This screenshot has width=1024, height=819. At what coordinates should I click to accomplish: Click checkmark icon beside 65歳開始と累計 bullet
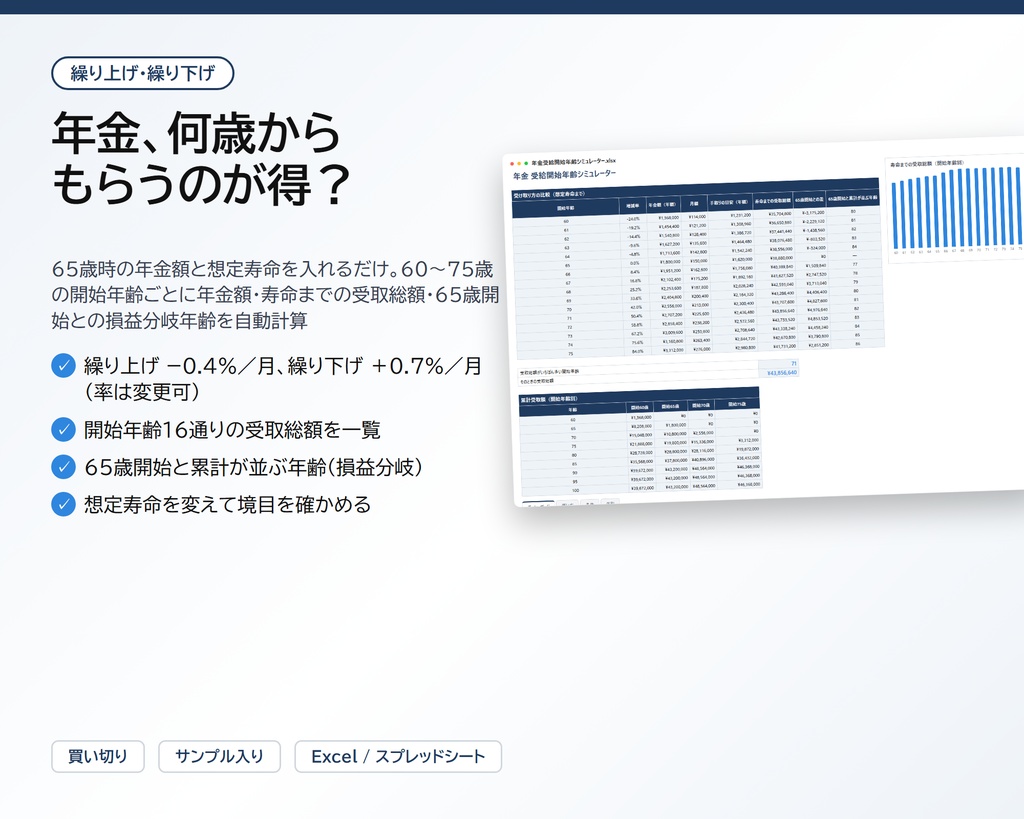point(63,467)
